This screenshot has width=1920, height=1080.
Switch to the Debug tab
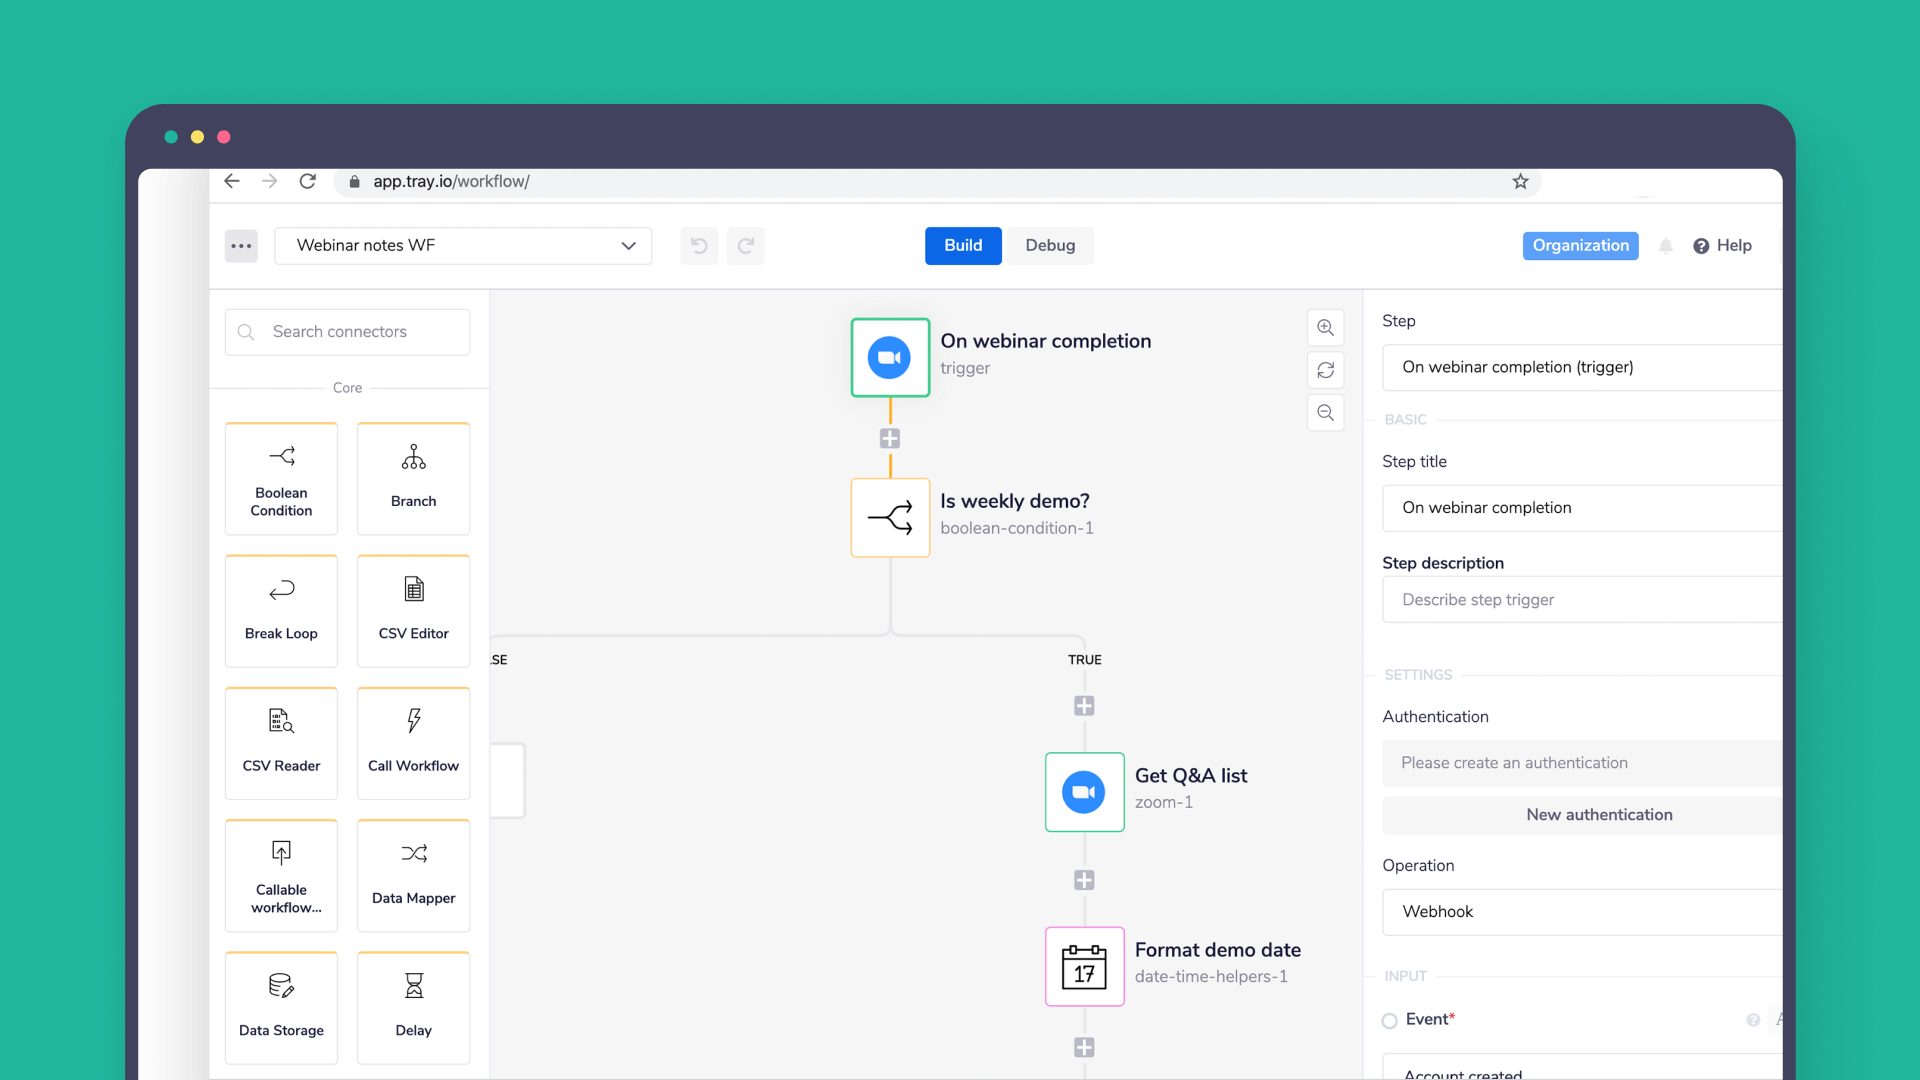click(1049, 245)
